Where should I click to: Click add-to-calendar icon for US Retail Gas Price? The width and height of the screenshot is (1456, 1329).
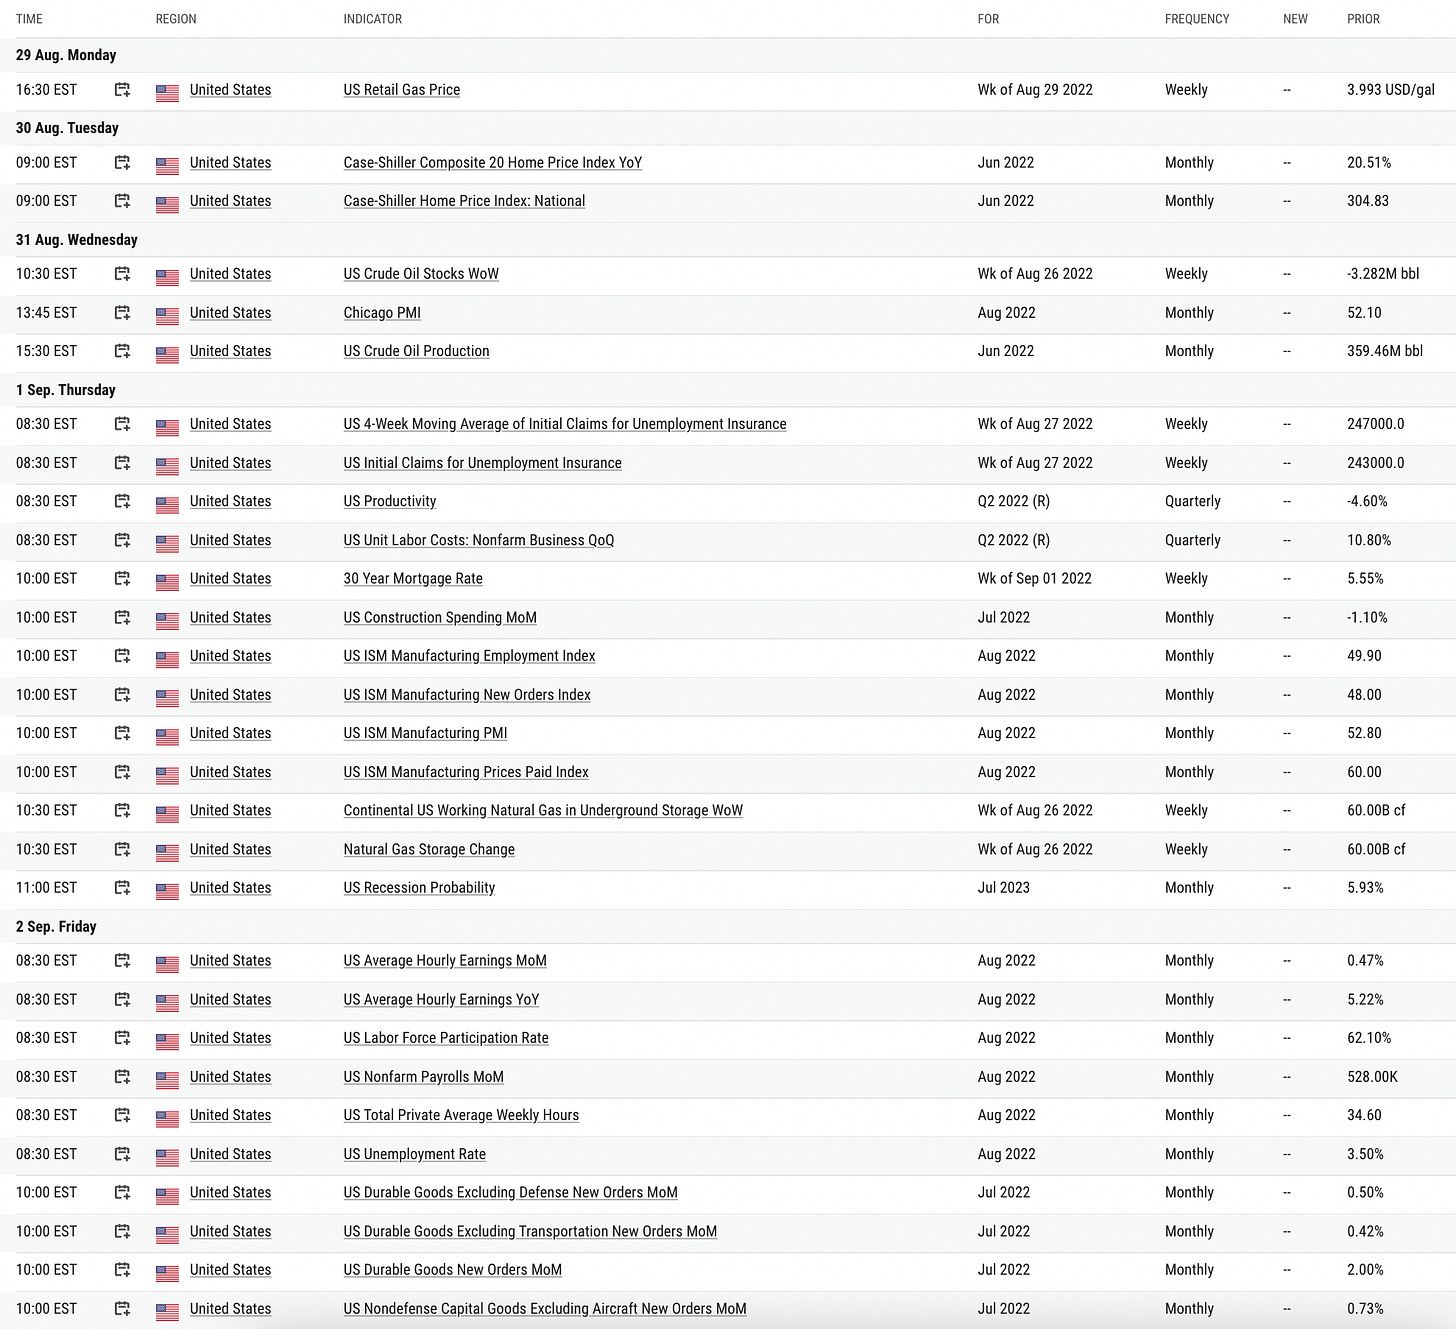pyautogui.click(x=122, y=90)
